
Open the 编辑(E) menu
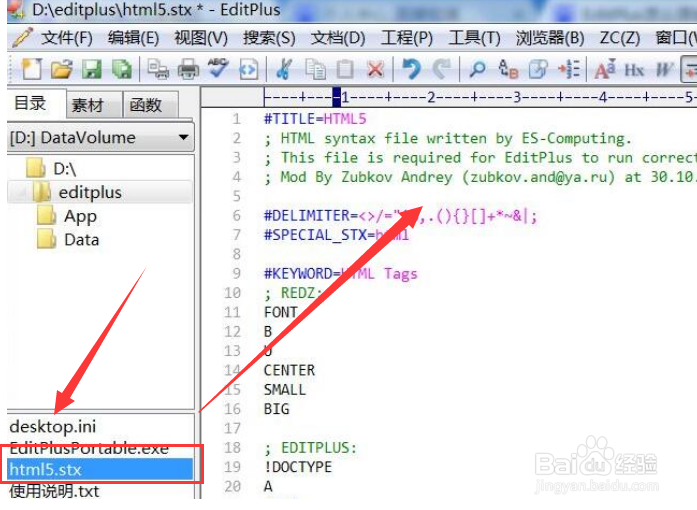click(x=133, y=38)
